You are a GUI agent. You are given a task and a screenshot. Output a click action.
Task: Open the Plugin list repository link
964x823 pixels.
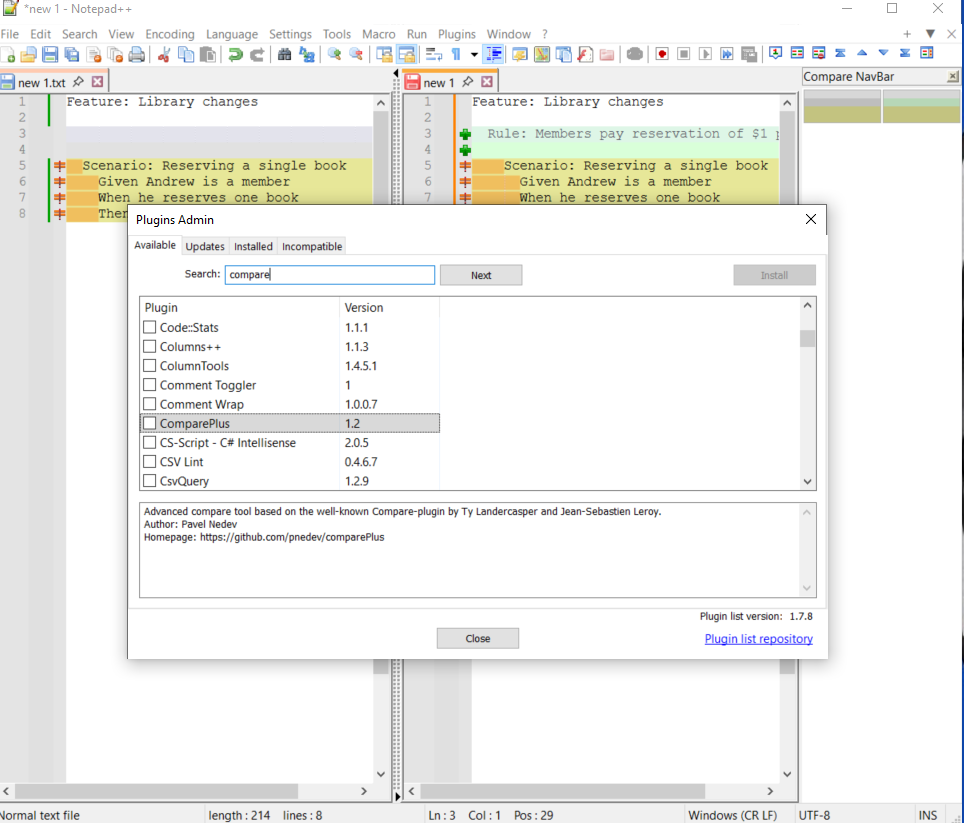tap(758, 639)
